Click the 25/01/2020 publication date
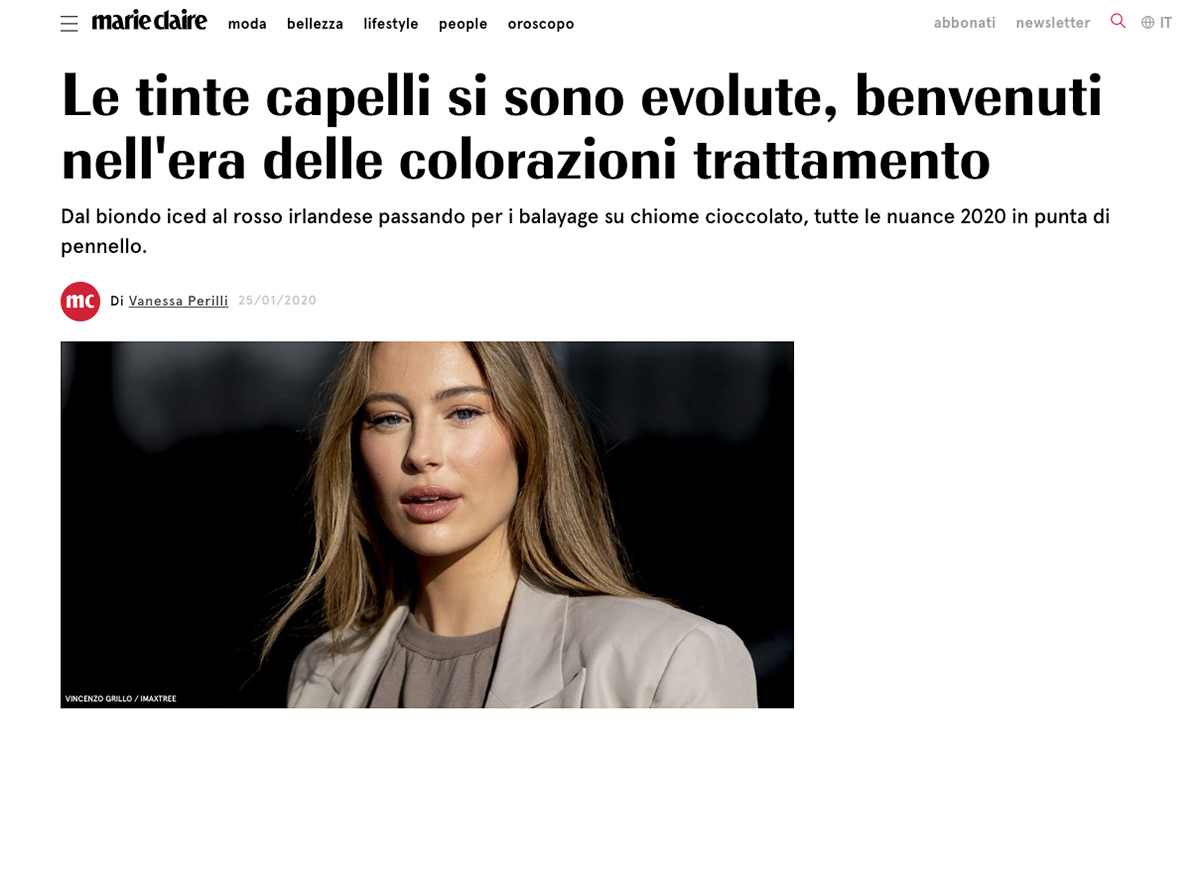 click(277, 301)
